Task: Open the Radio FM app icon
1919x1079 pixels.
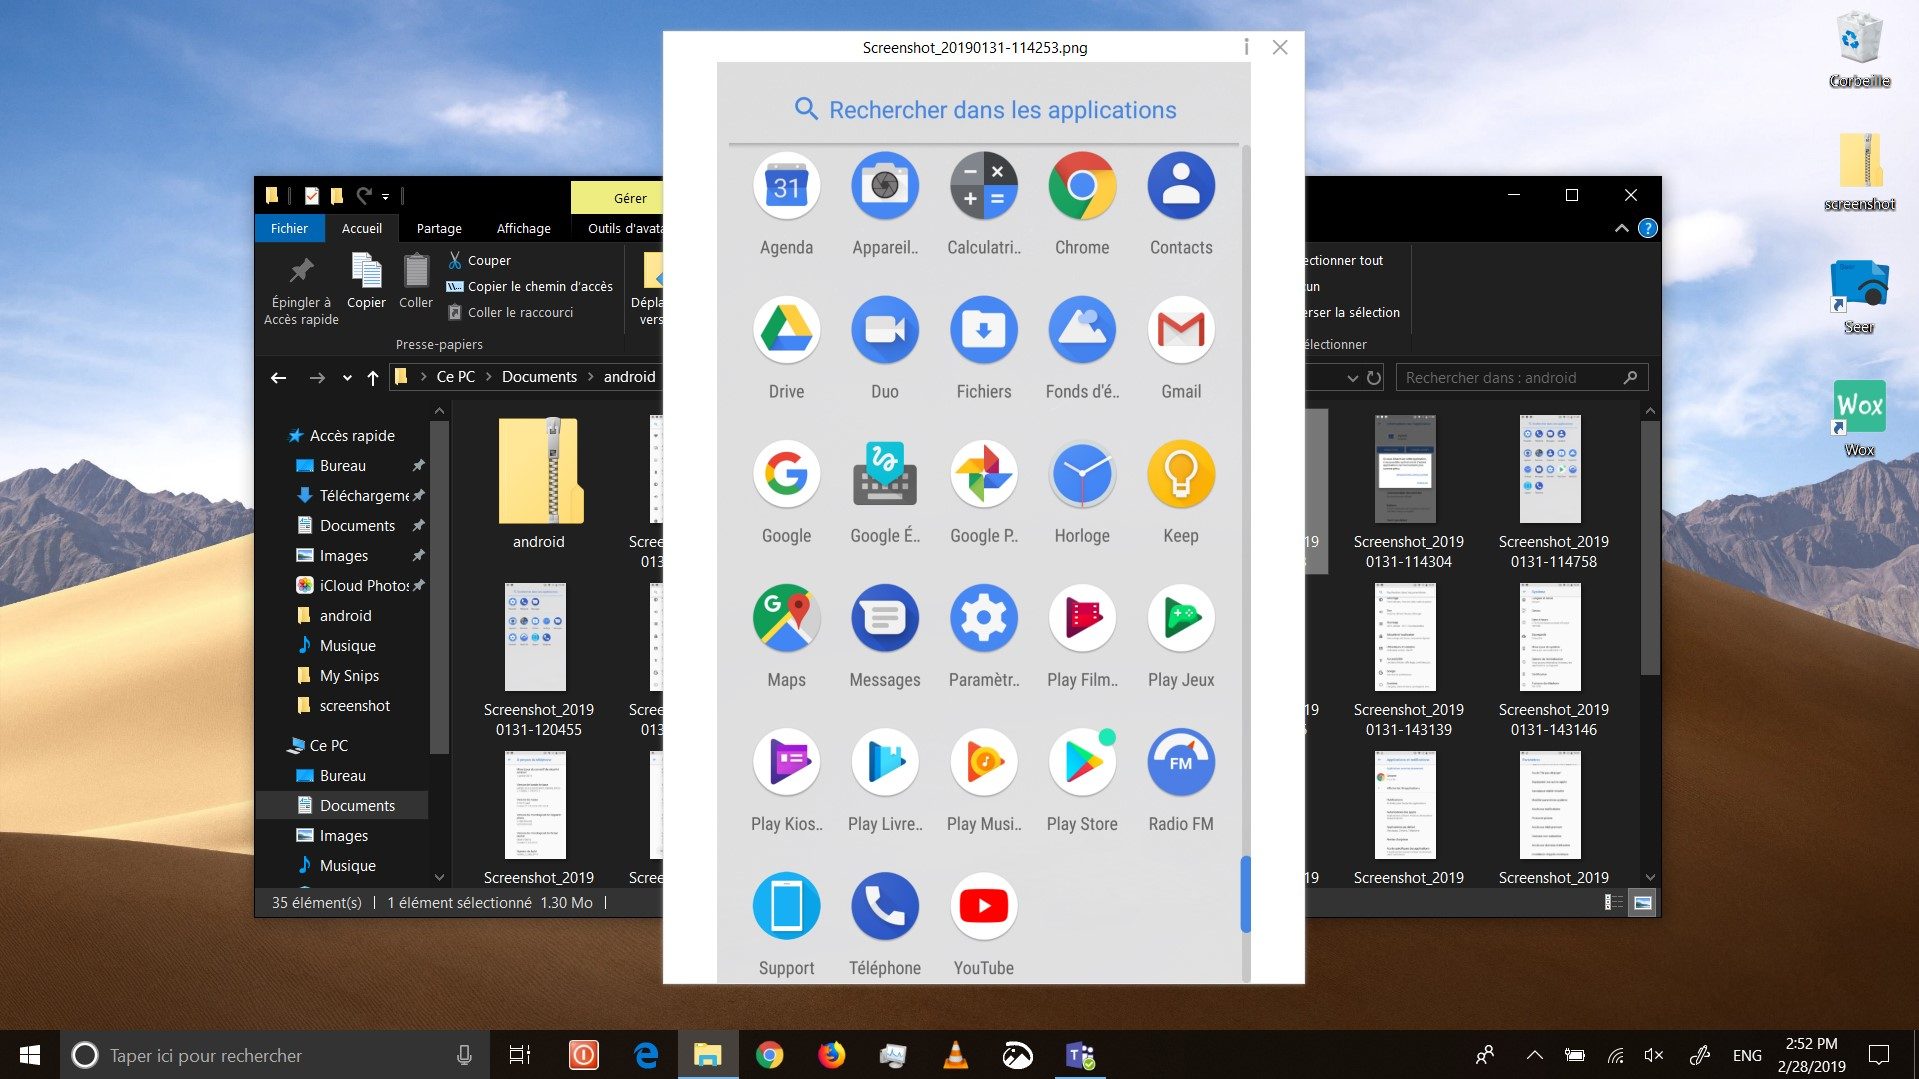Action: click(x=1181, y=762)
